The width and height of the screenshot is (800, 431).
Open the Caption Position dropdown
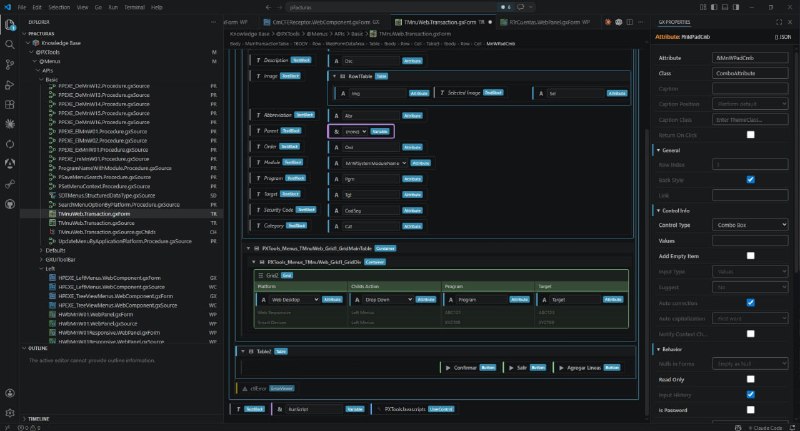point(750,104)
